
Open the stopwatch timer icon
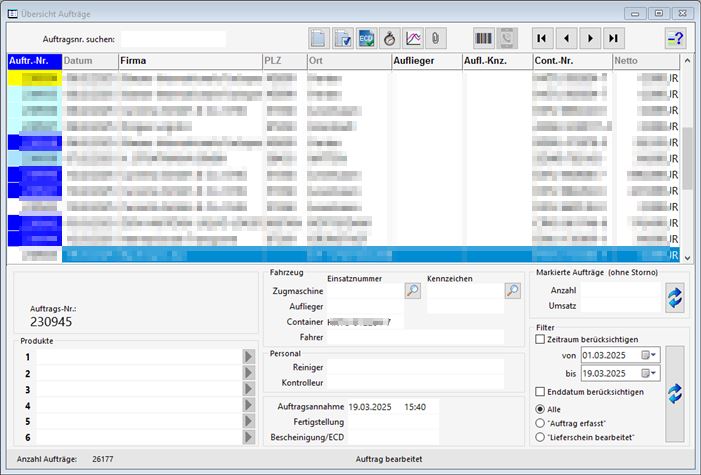coord(389,38)
